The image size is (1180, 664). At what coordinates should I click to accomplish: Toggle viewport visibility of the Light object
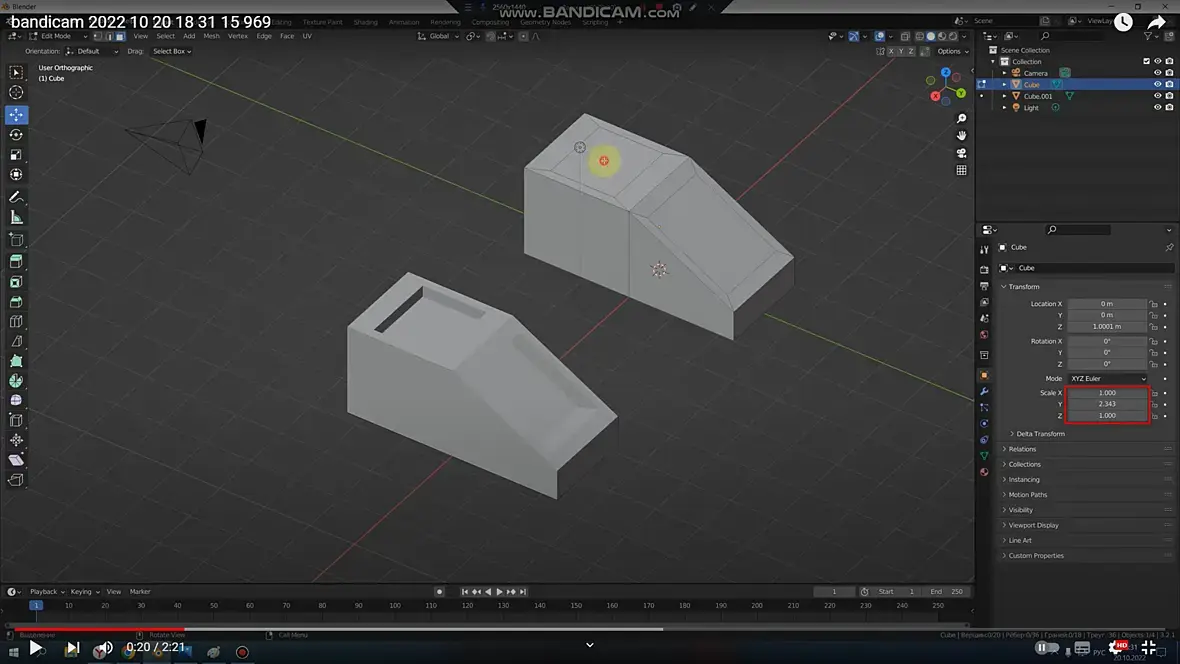pos(1158,108)
